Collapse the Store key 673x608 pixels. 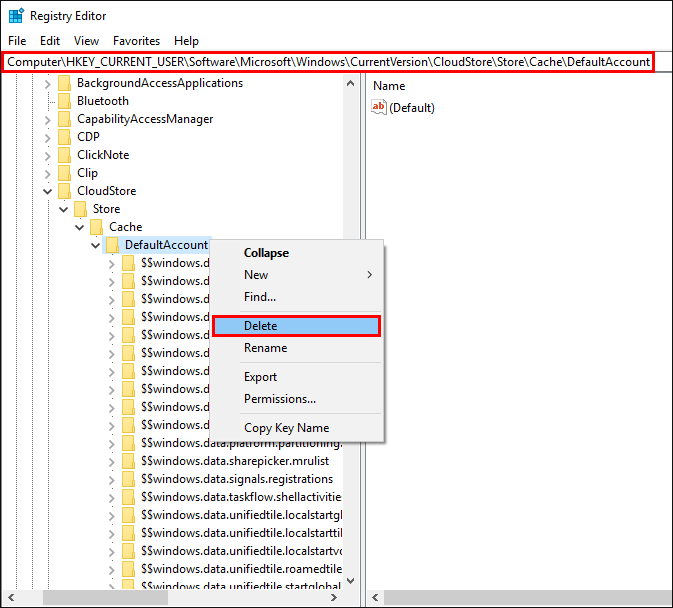click(64, 209)
